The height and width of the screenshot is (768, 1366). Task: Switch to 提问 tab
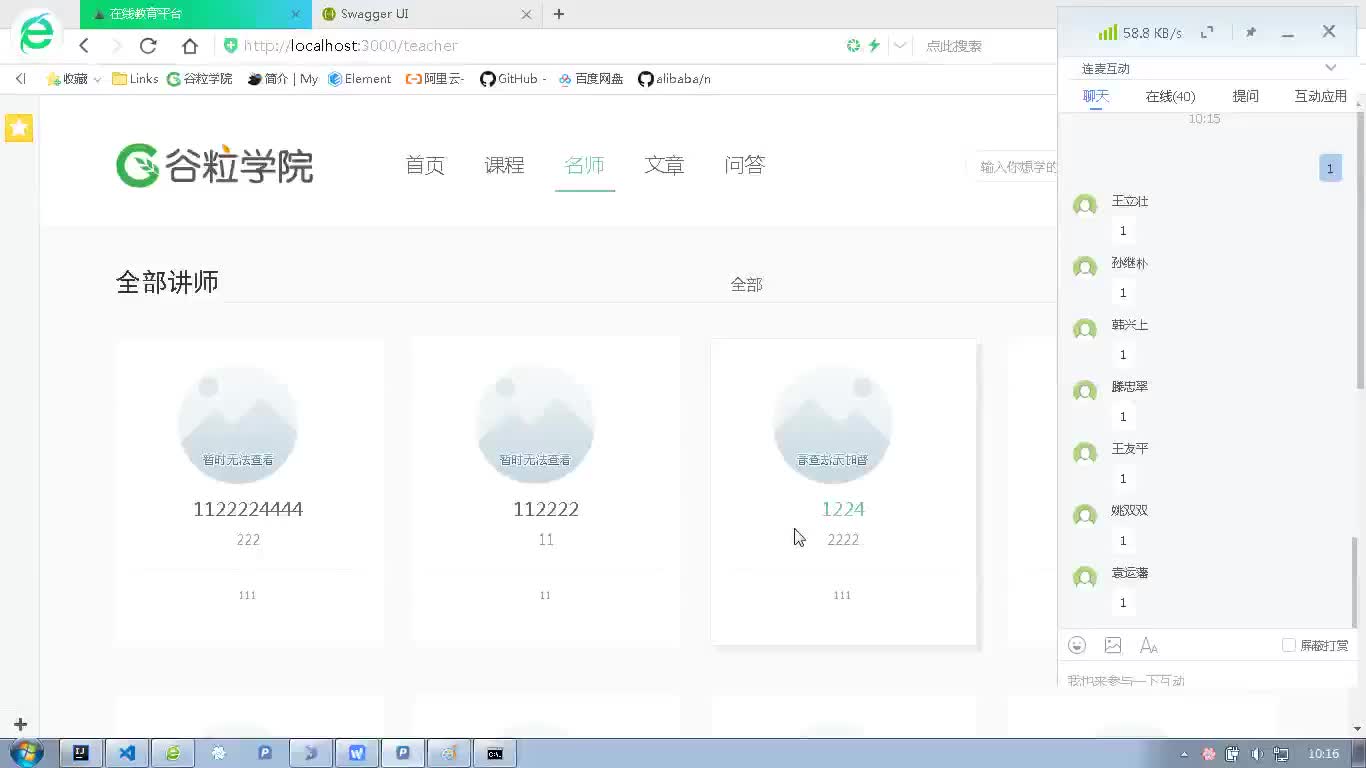[x=1245, y=96]
